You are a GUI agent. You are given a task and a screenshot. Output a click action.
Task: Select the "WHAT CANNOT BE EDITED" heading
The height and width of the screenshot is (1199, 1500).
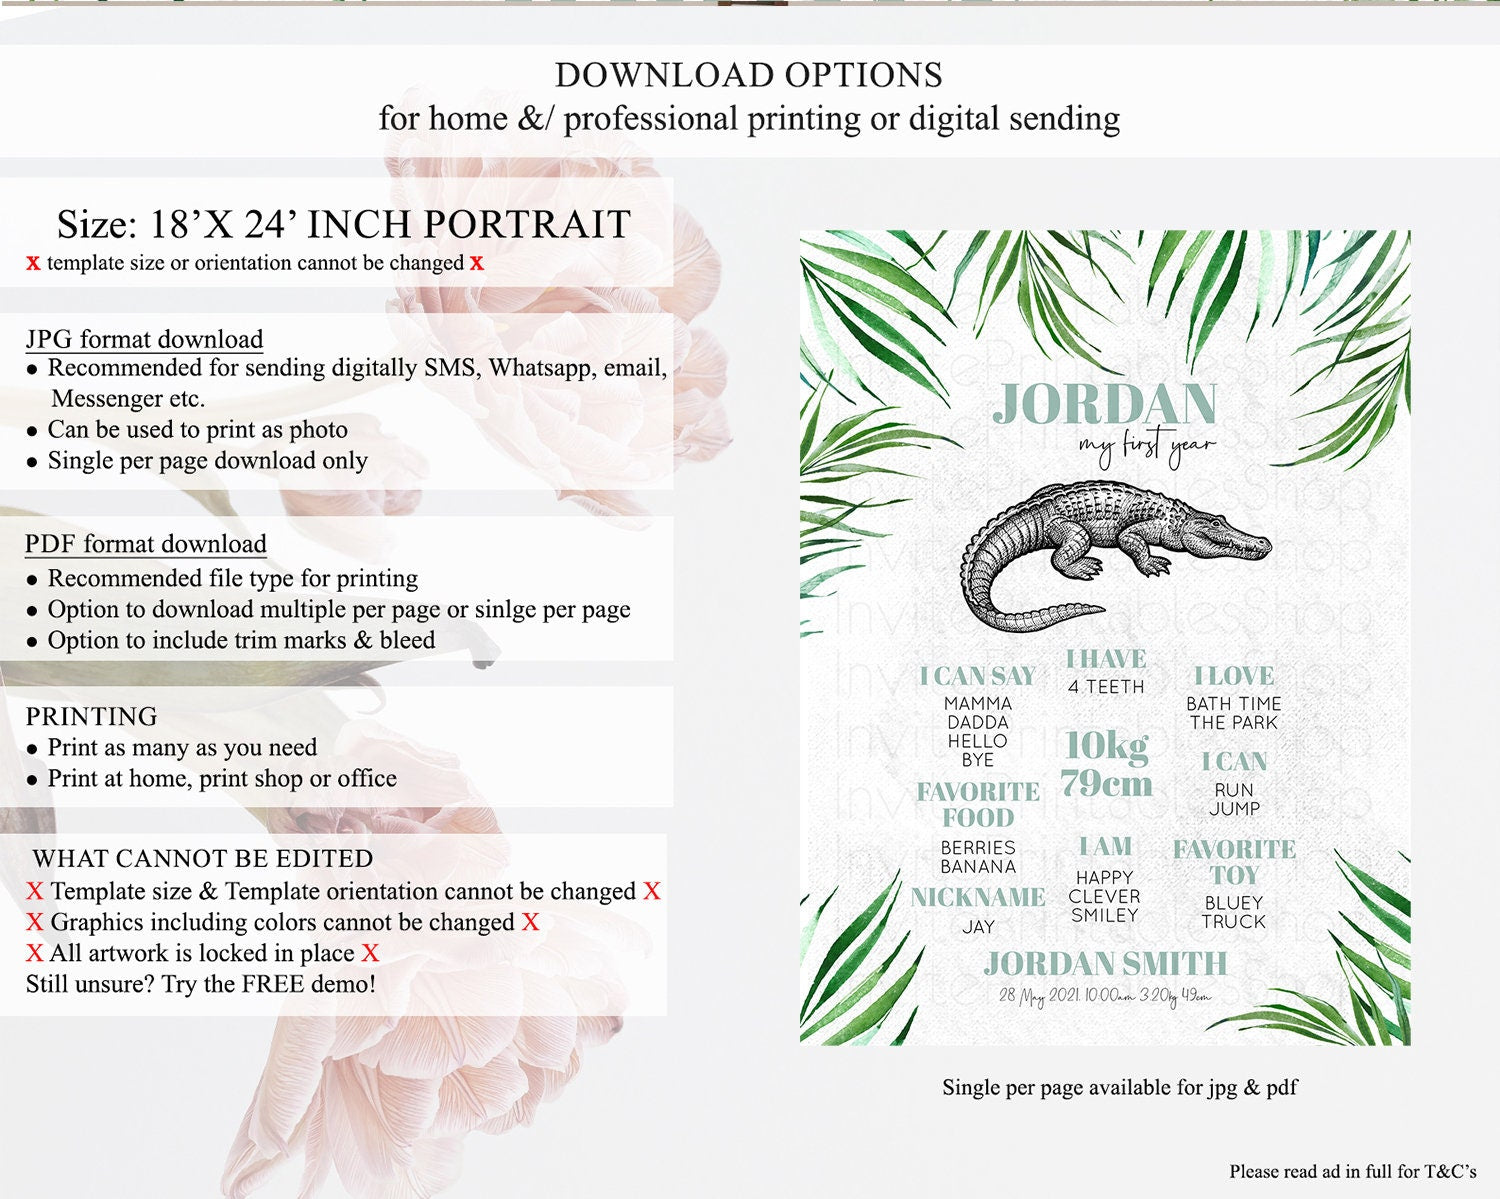click(x=203, y=858)
